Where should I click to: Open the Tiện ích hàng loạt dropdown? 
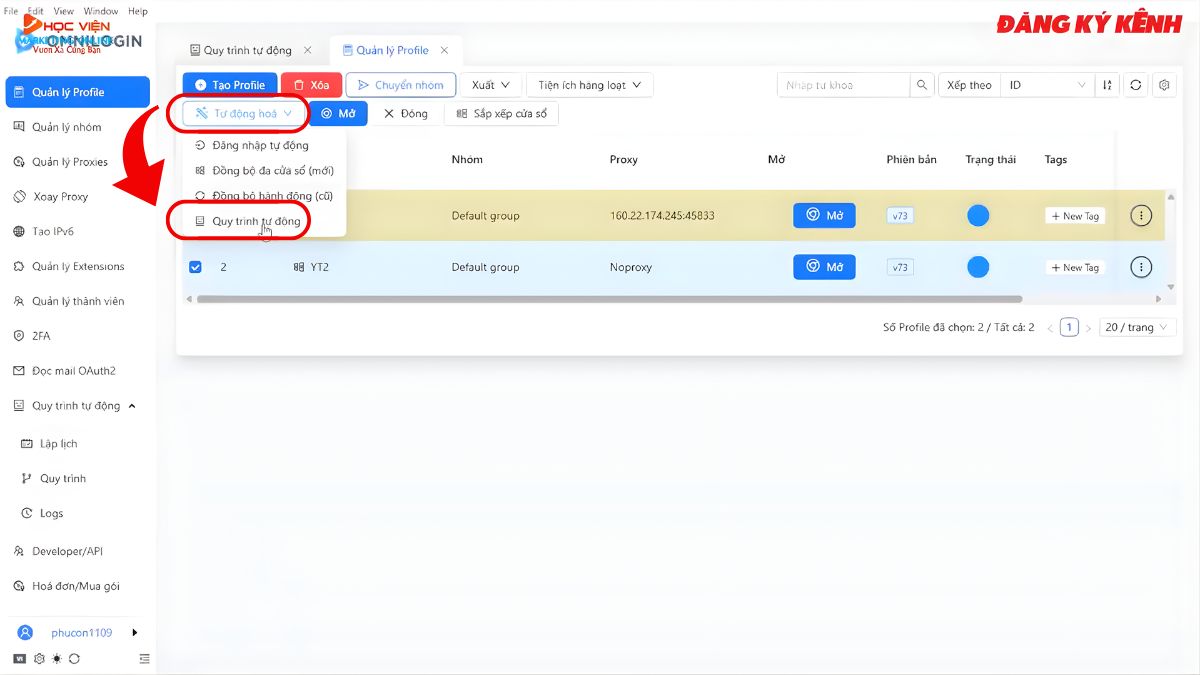click(589, 85)
